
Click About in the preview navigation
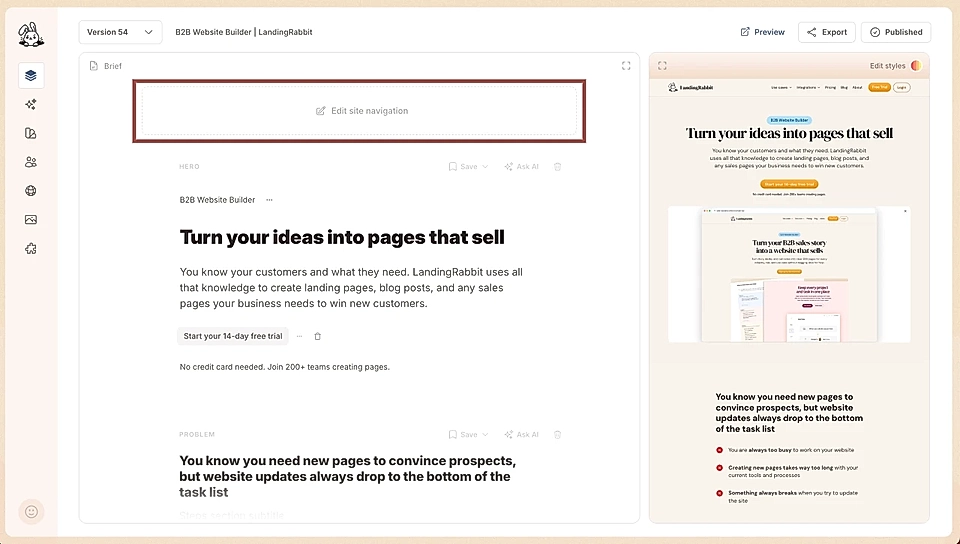[857, 88]
